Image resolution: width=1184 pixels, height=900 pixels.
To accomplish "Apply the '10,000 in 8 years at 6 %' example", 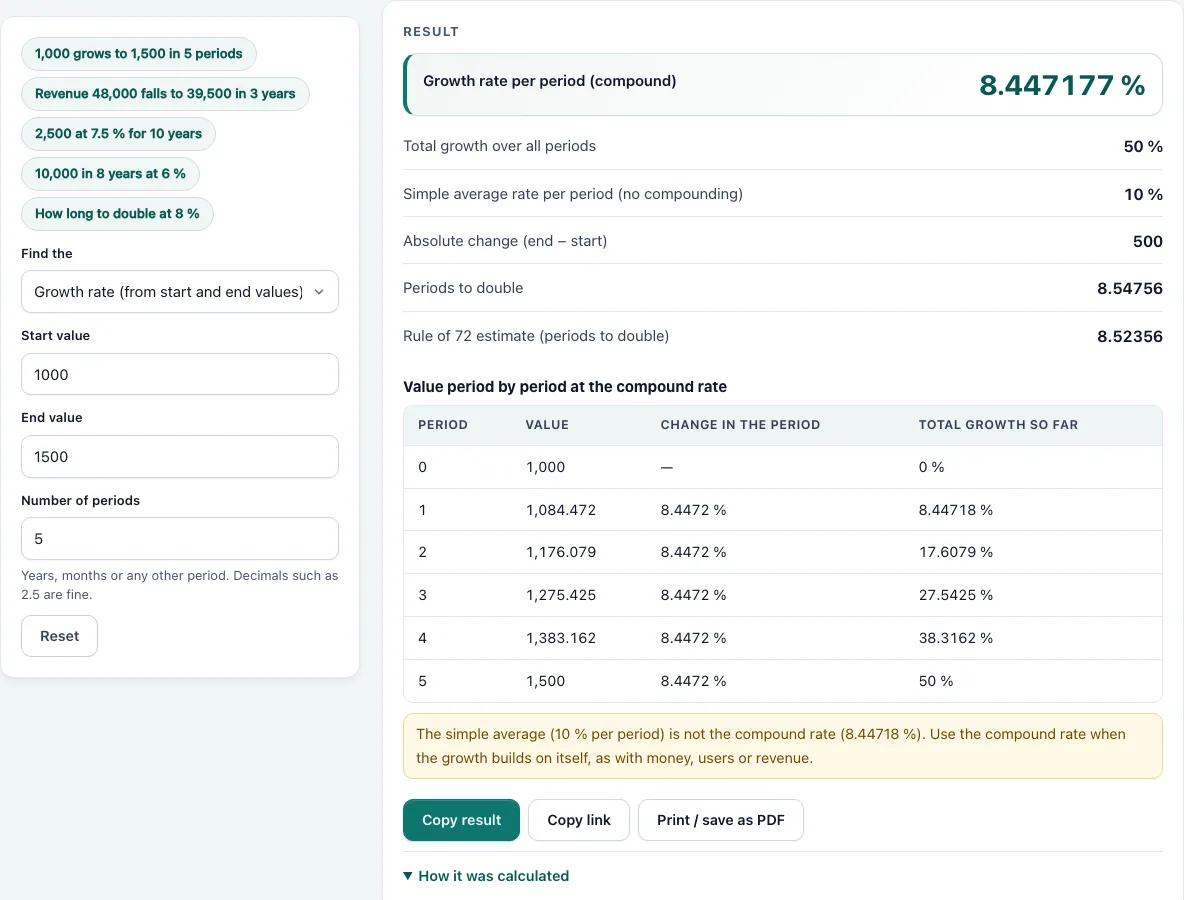I will [110, 174].
